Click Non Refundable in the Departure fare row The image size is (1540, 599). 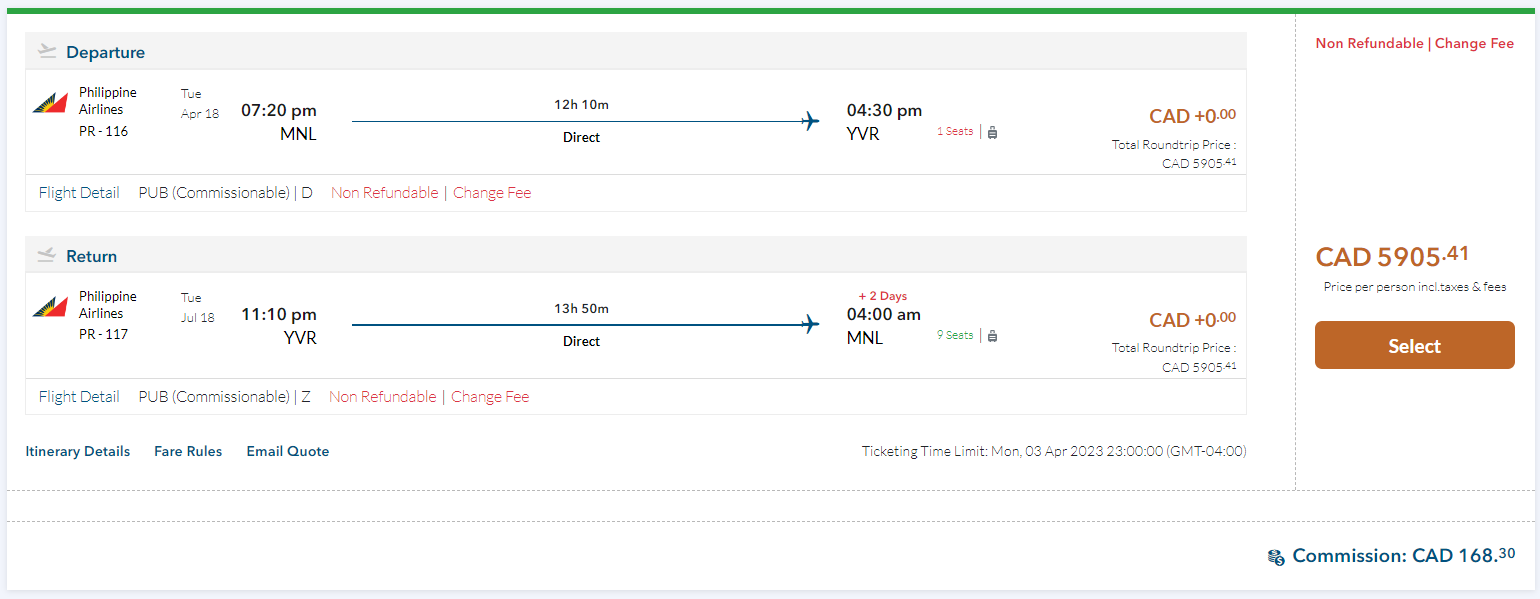384,193
